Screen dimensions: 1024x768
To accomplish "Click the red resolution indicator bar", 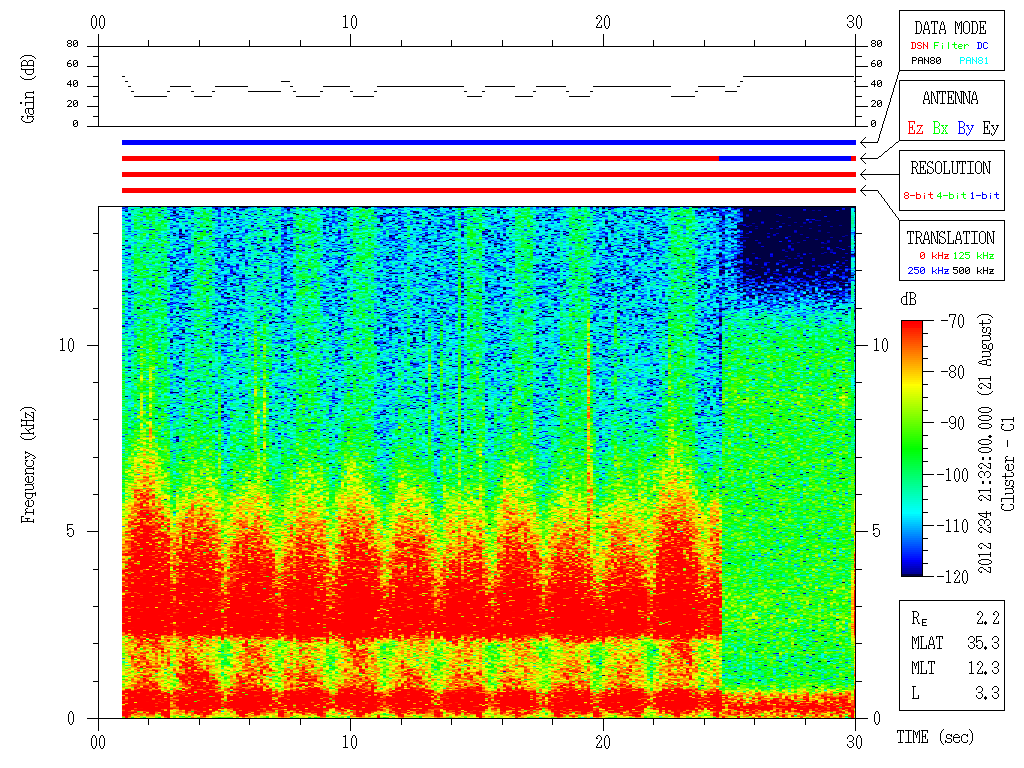I will pos(488,174).
